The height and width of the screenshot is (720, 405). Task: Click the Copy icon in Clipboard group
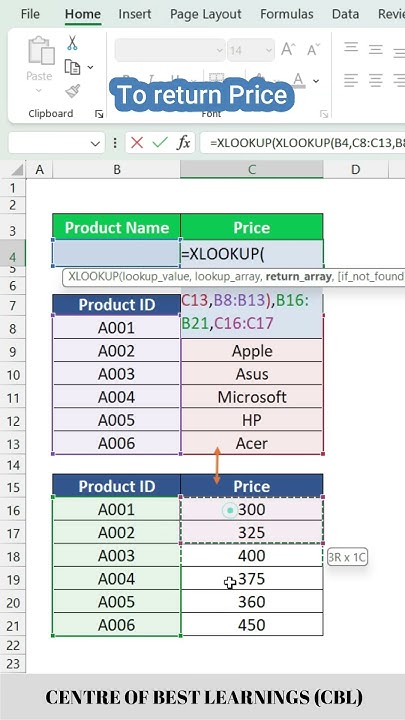click(x=72, y=67)
